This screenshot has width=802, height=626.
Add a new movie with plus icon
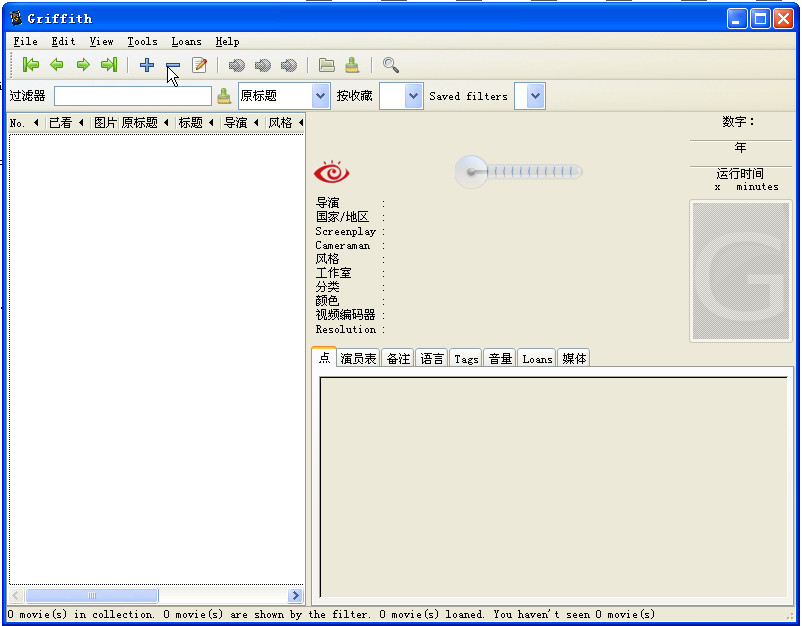(147, 65)
